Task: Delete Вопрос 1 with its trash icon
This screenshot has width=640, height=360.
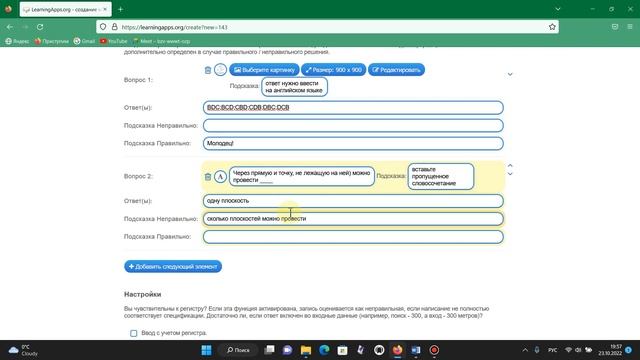Action: tap(208, 70)
